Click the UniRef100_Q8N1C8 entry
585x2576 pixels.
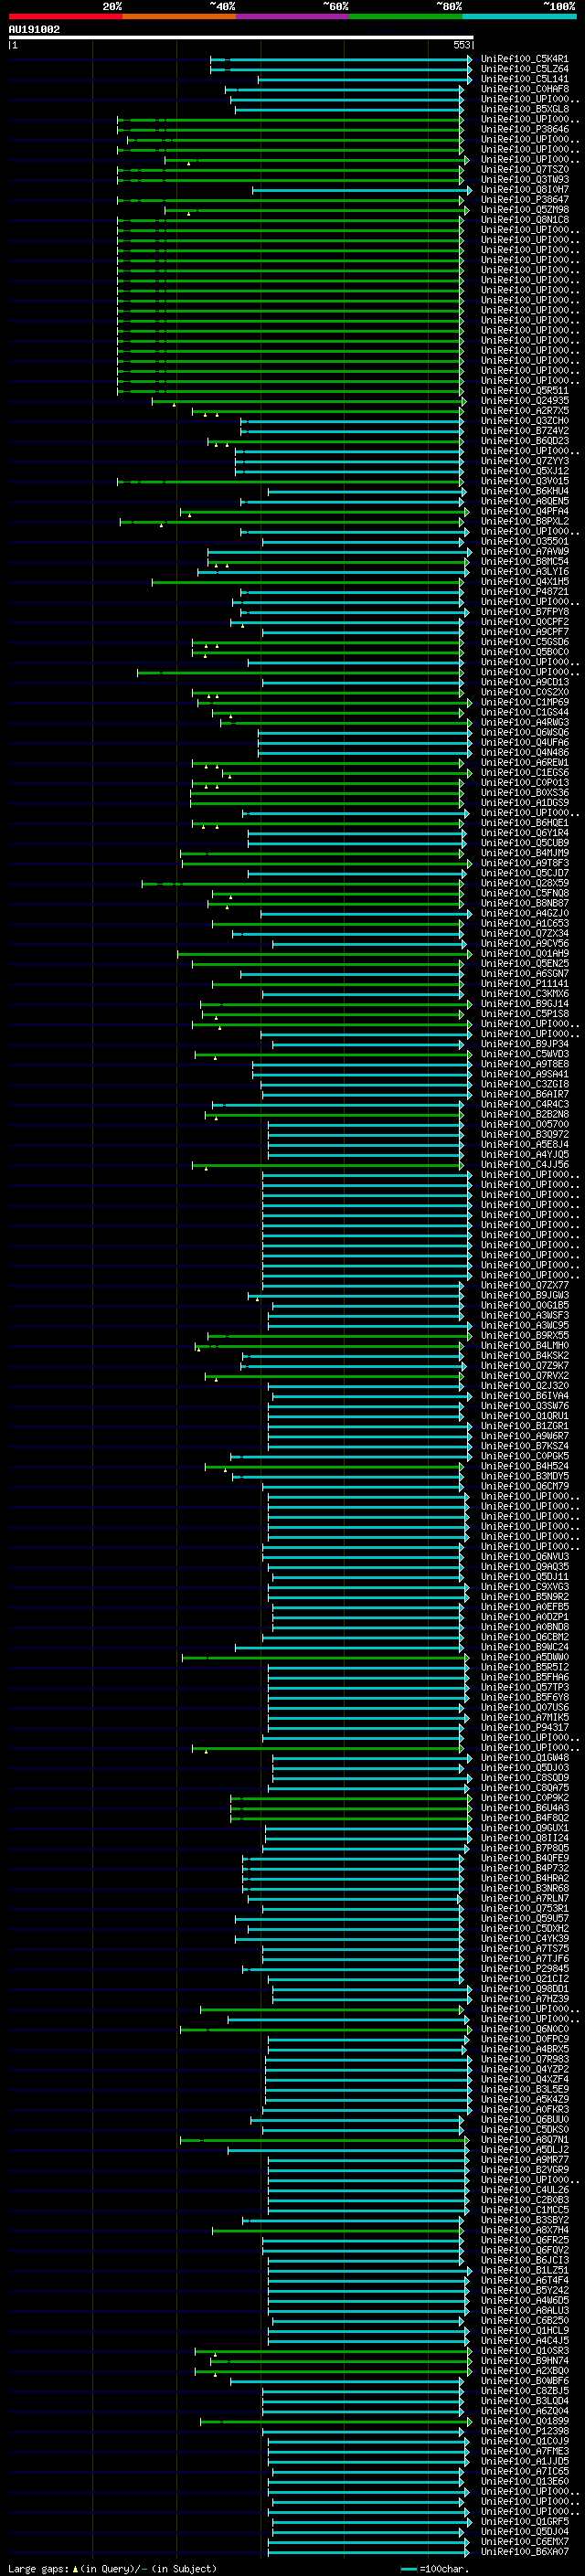point(524,220)
